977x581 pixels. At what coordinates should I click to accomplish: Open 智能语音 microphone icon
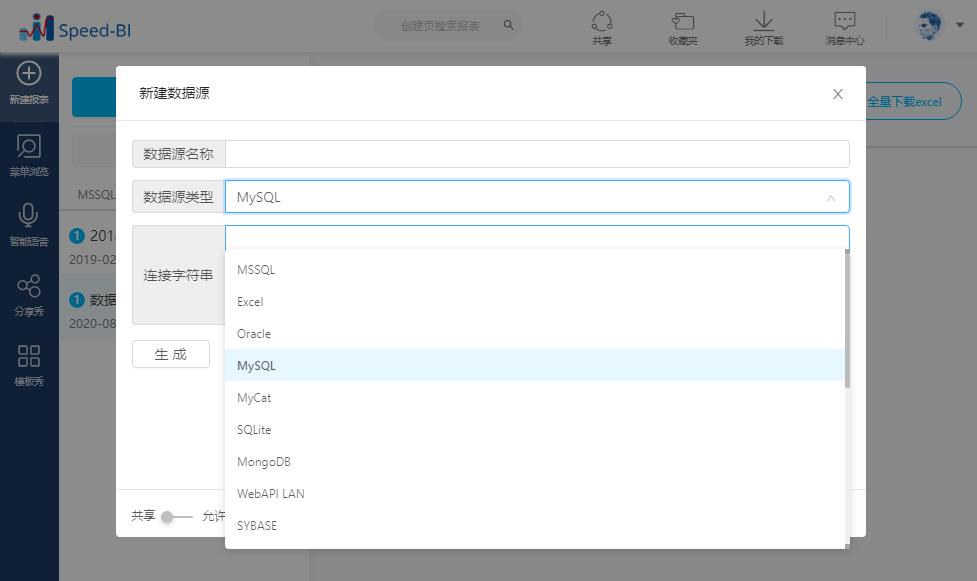[29, 216]
